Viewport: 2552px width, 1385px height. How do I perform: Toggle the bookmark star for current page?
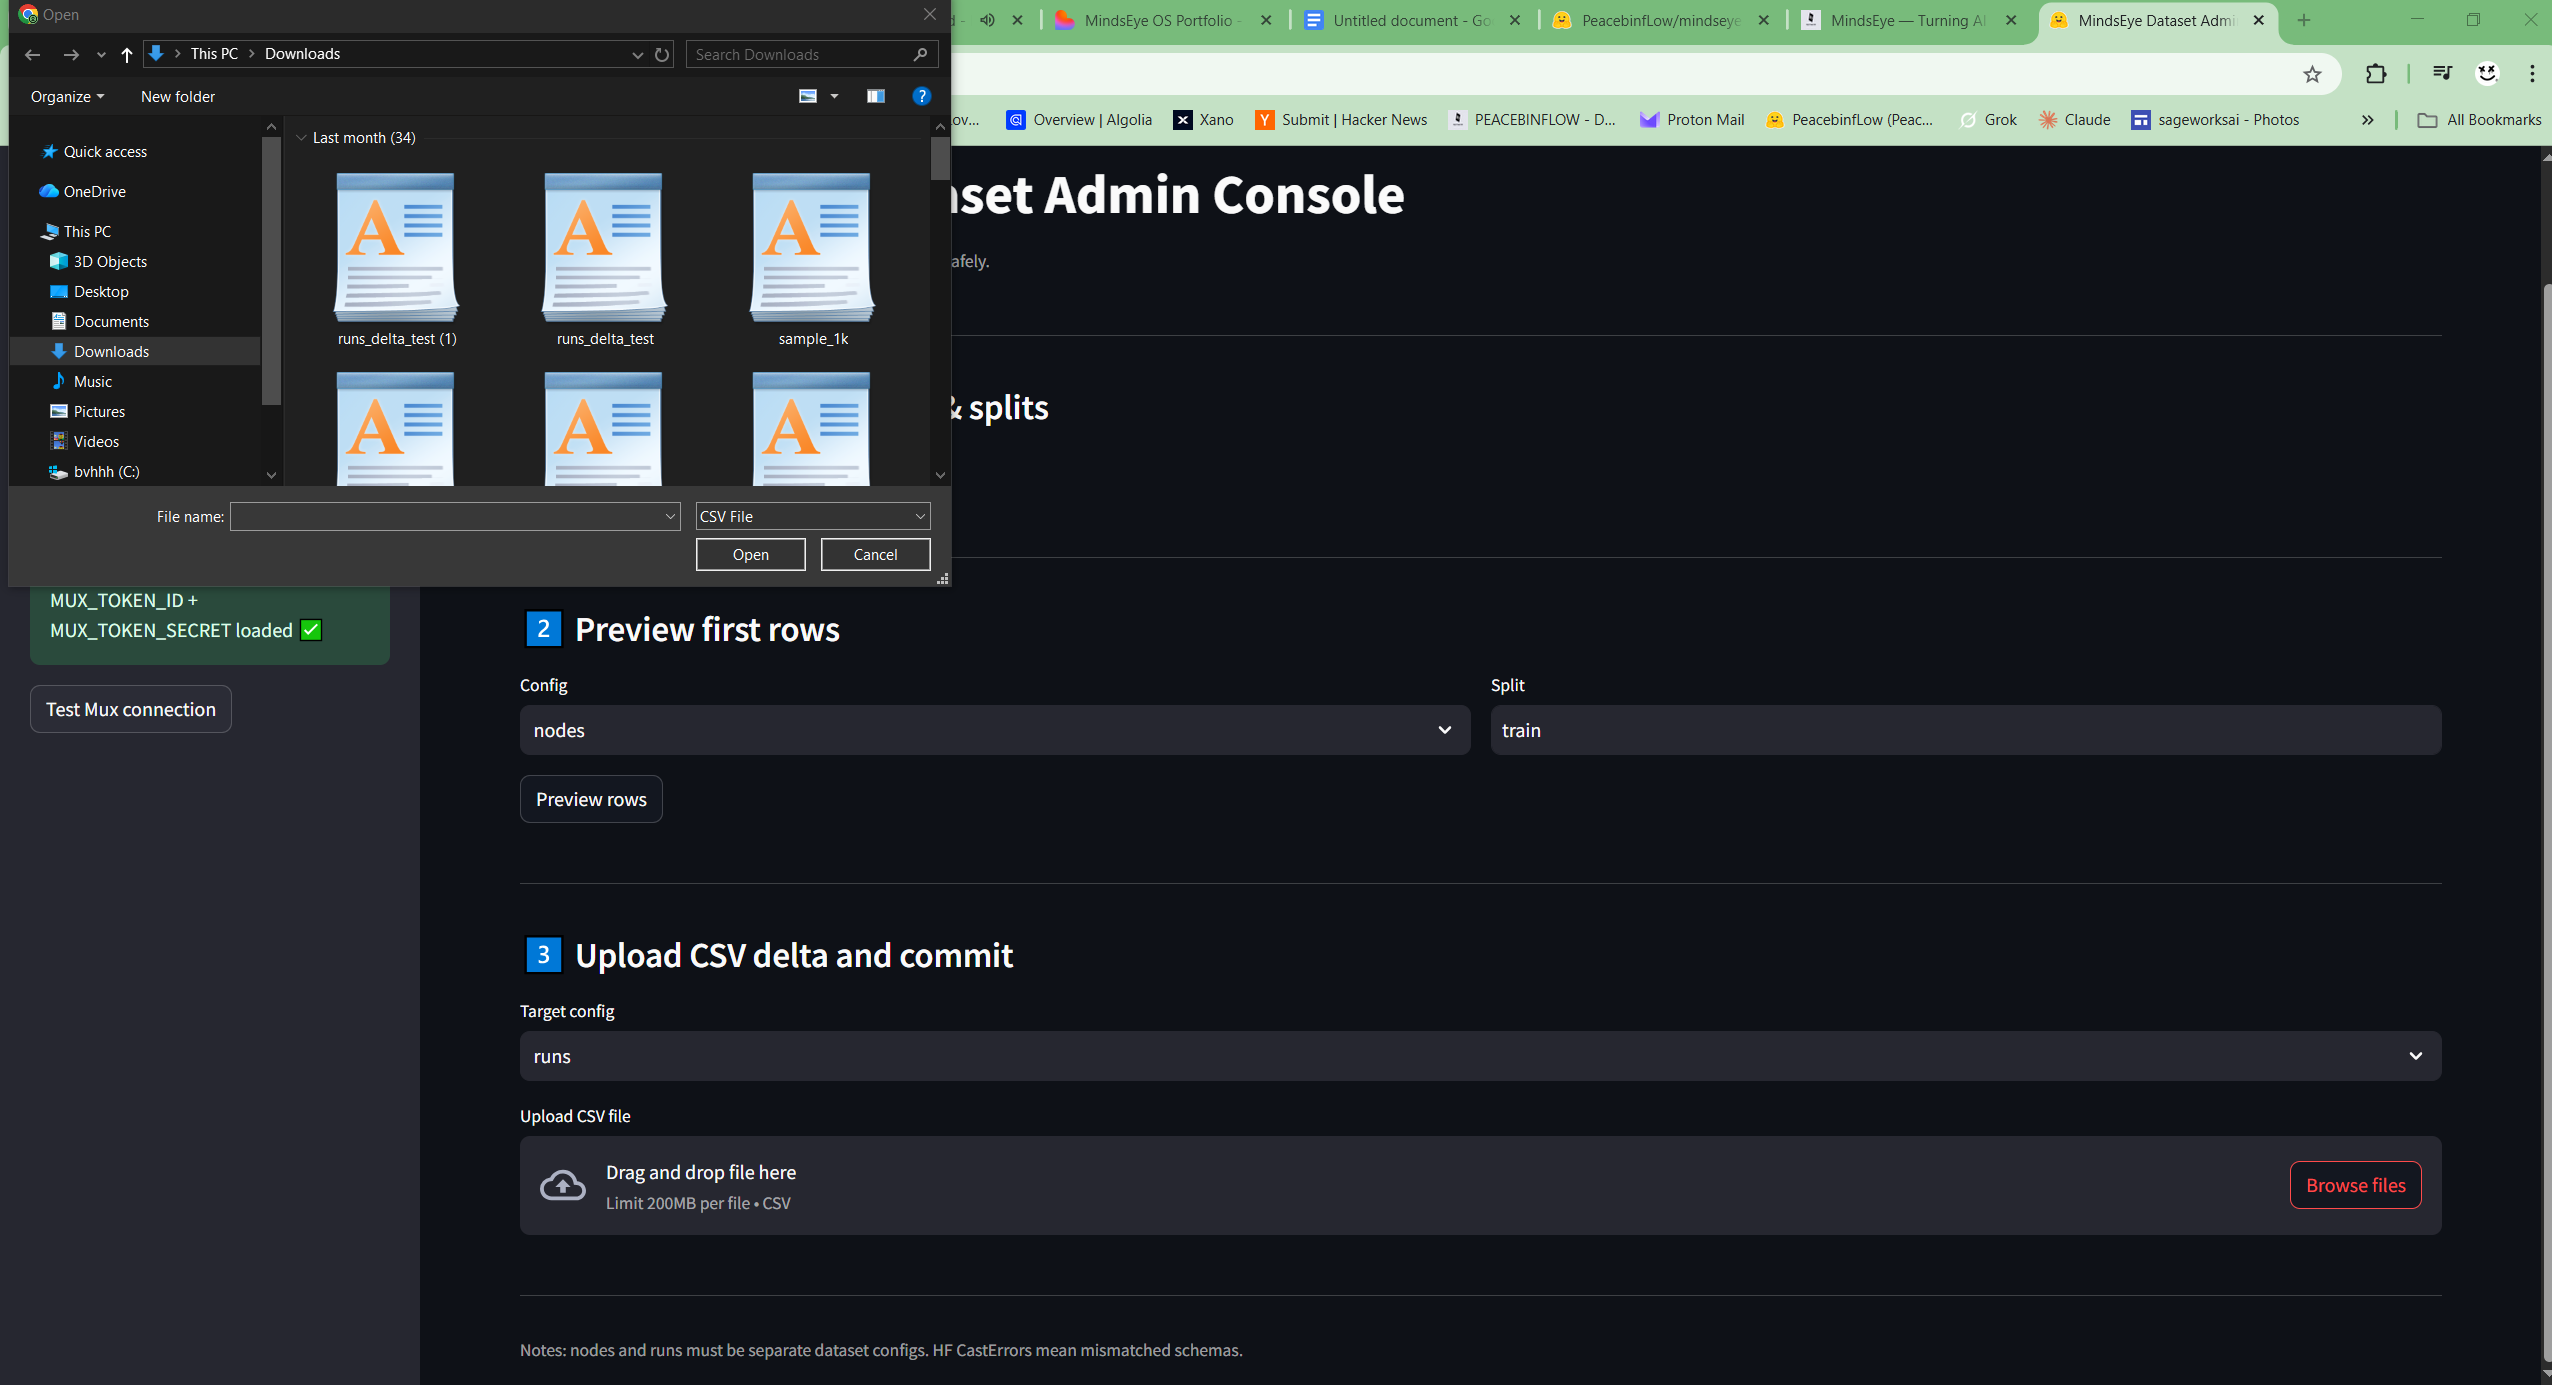pos(2311,73)
